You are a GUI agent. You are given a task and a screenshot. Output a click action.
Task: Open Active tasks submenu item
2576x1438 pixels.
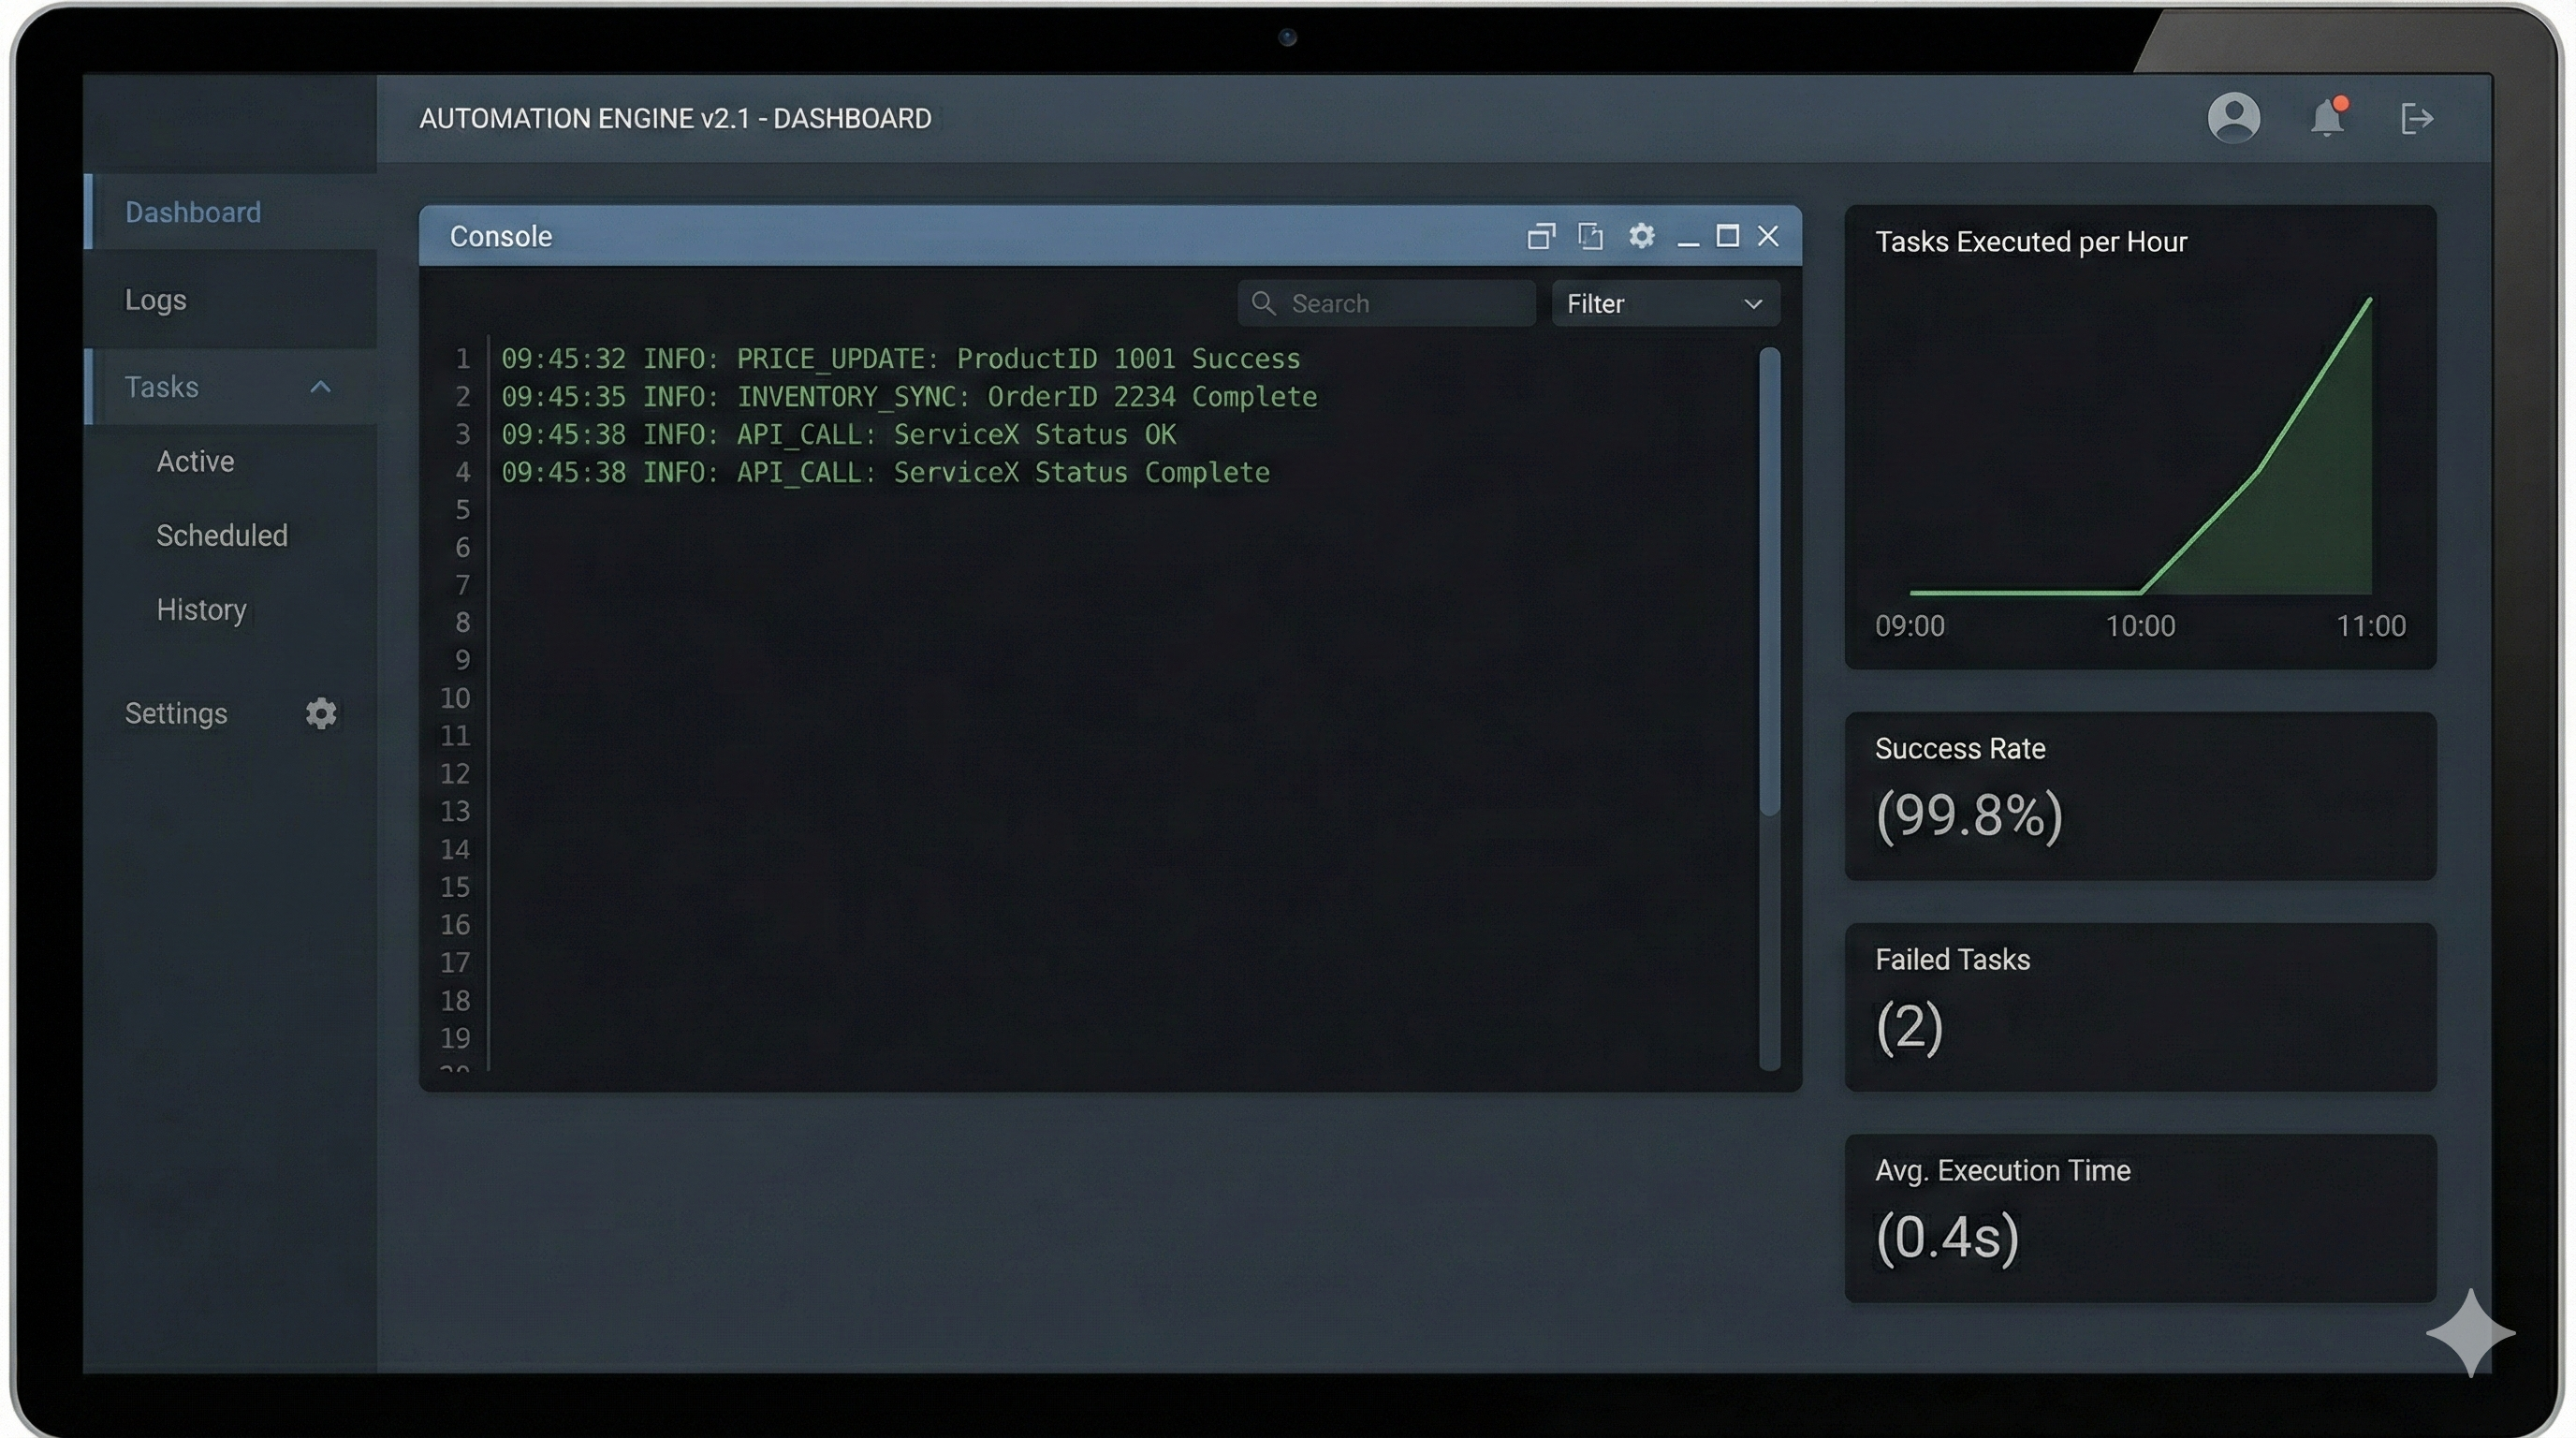pos(196,461)
